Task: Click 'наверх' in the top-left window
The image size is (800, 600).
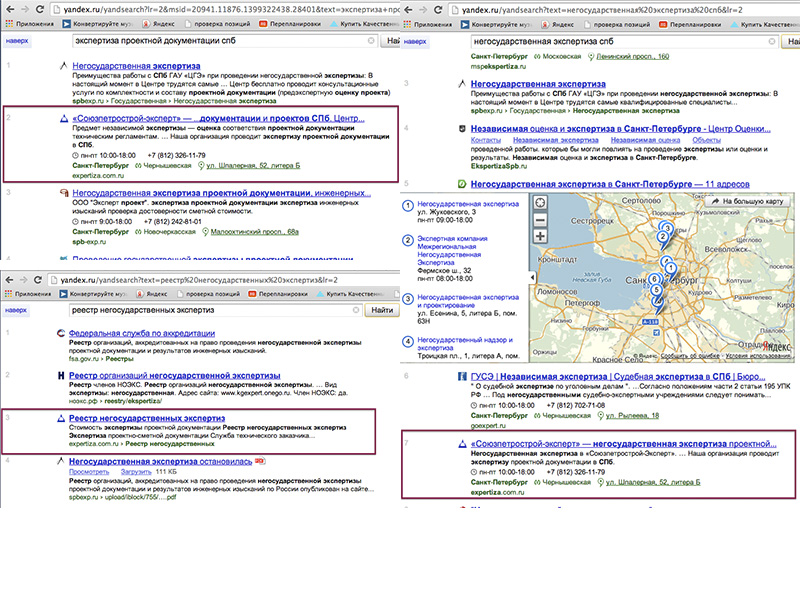Action: [17, 40]
